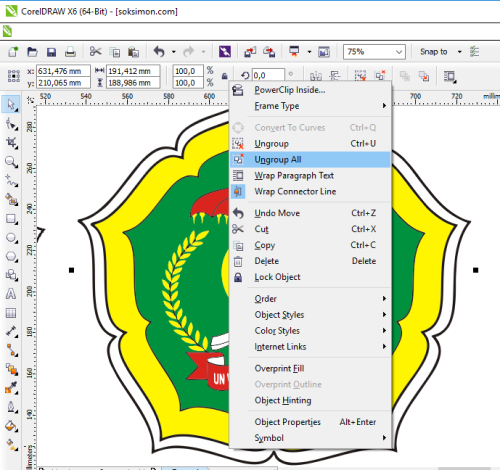Viewport: 500px width, 470px height.
Task: Expand the Symbol submenu
Action: (x=310, y=438)
